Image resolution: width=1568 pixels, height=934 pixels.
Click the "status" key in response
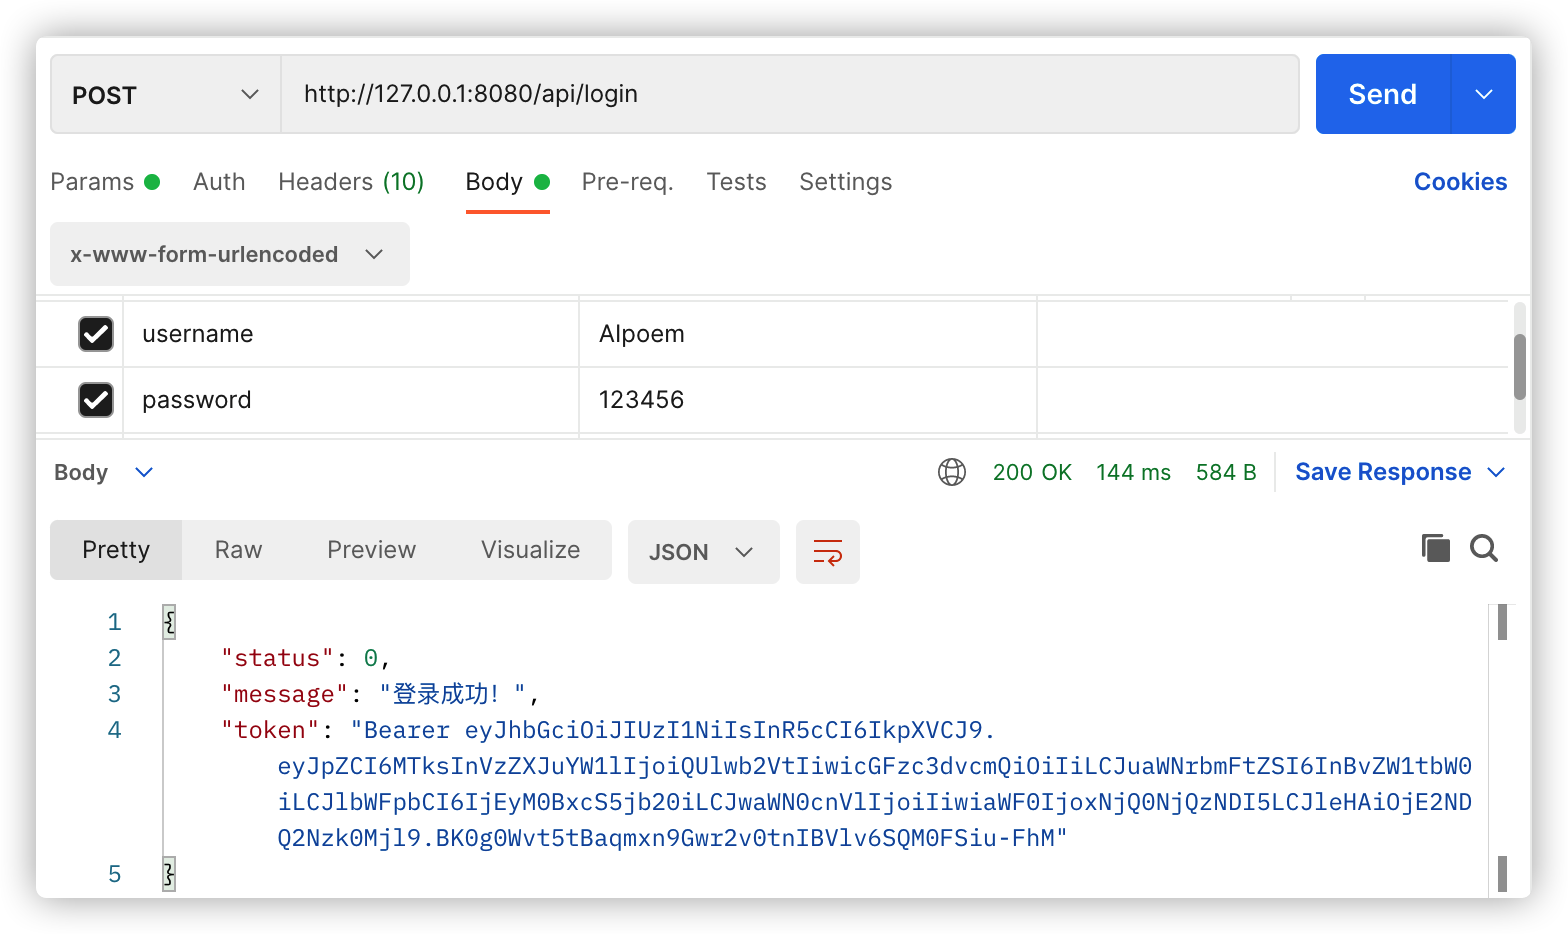(x=277, y=658)
